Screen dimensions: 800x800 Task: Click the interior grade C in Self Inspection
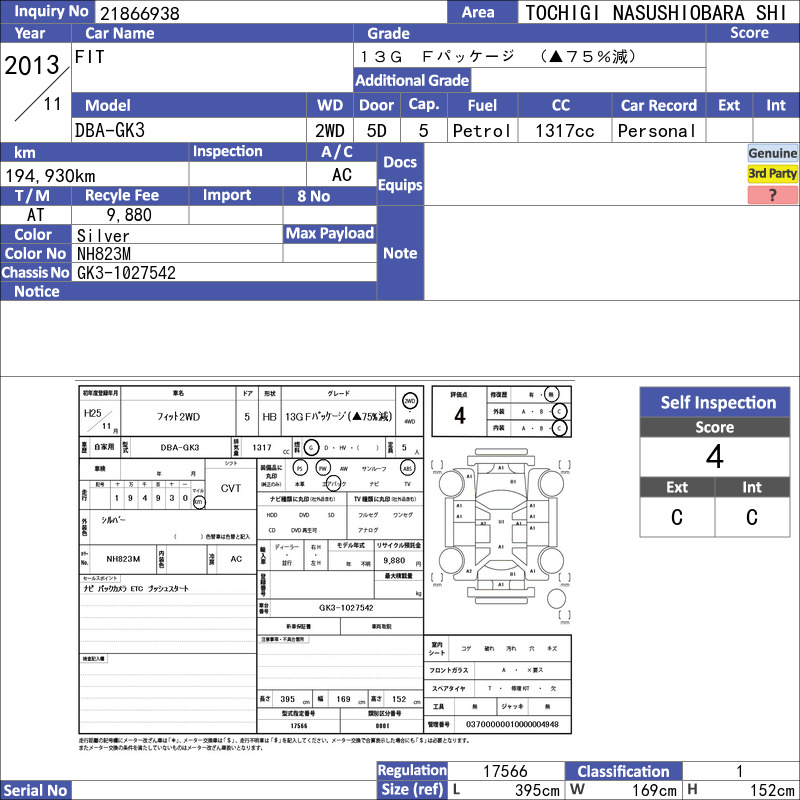[x=752, y=517]
